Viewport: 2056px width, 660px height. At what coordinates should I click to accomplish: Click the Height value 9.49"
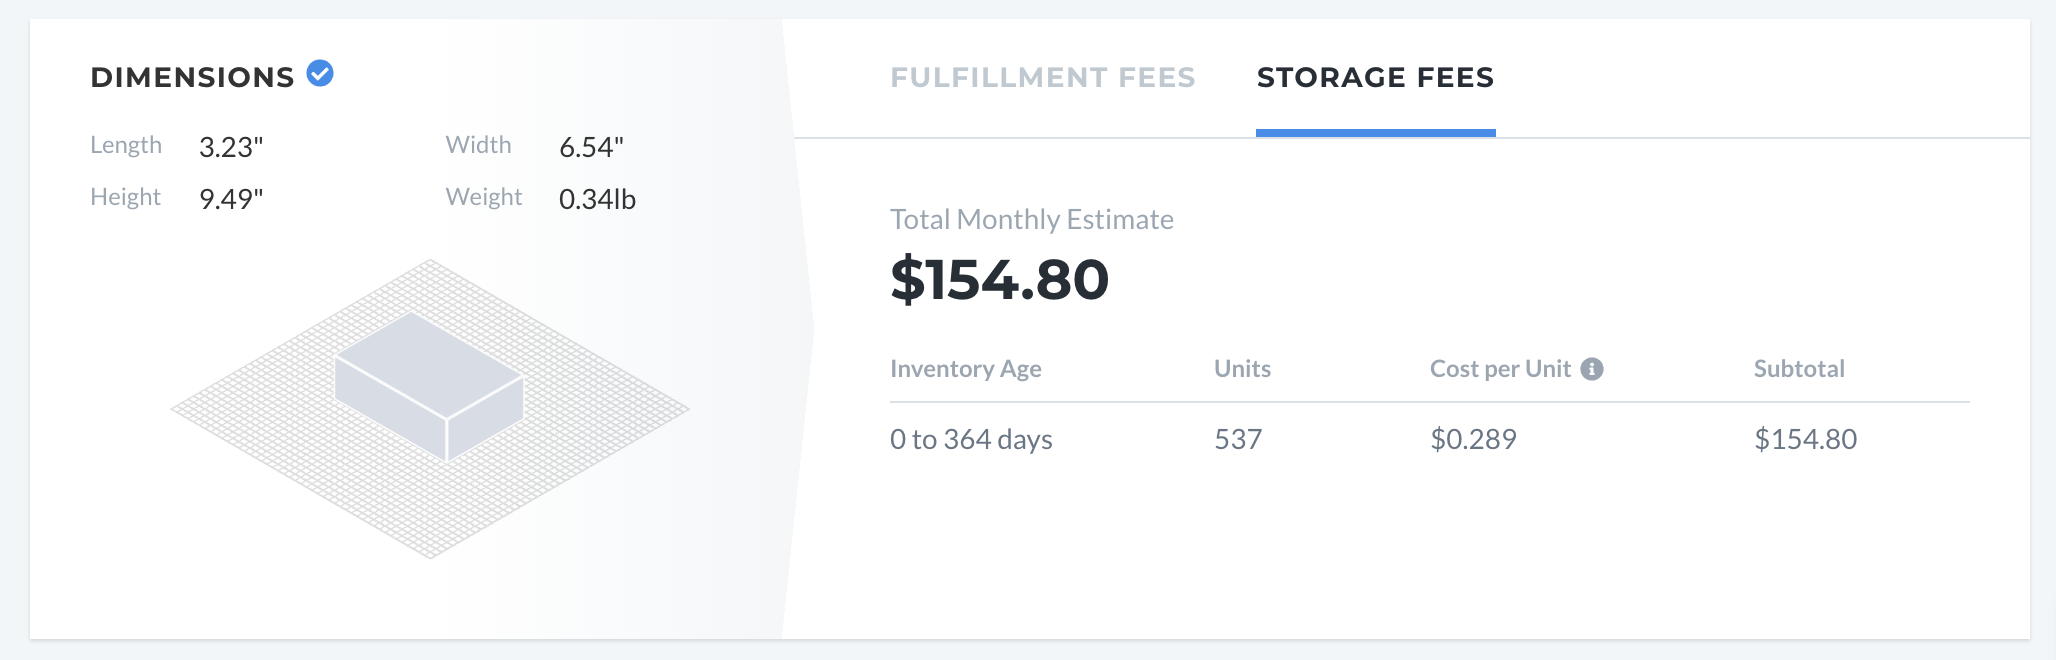[x=231, y=199]
